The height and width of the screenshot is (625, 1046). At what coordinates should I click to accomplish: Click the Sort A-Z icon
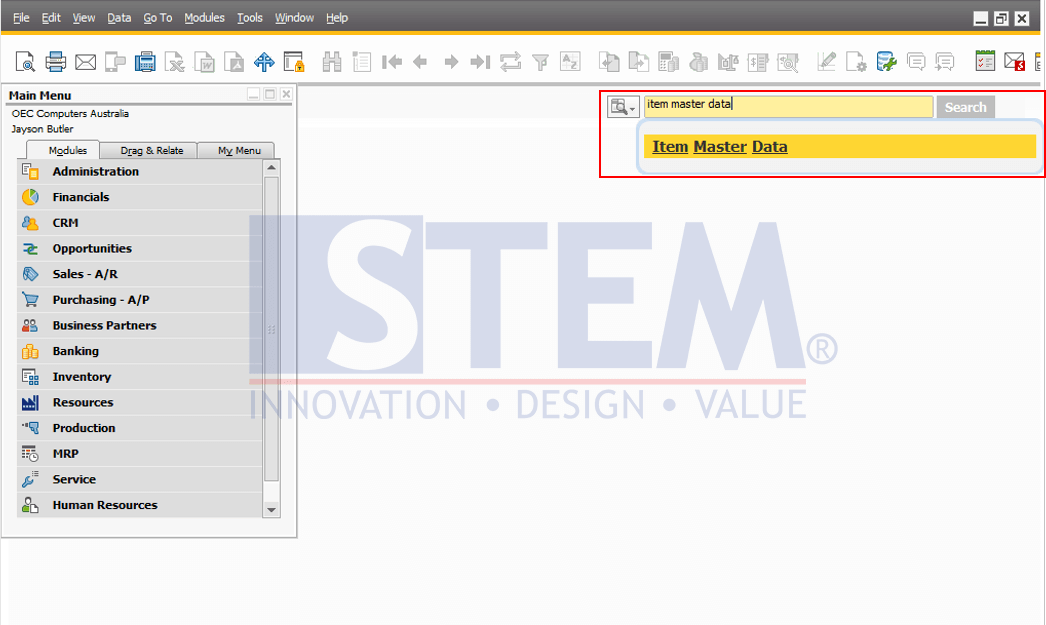[570, 61]
